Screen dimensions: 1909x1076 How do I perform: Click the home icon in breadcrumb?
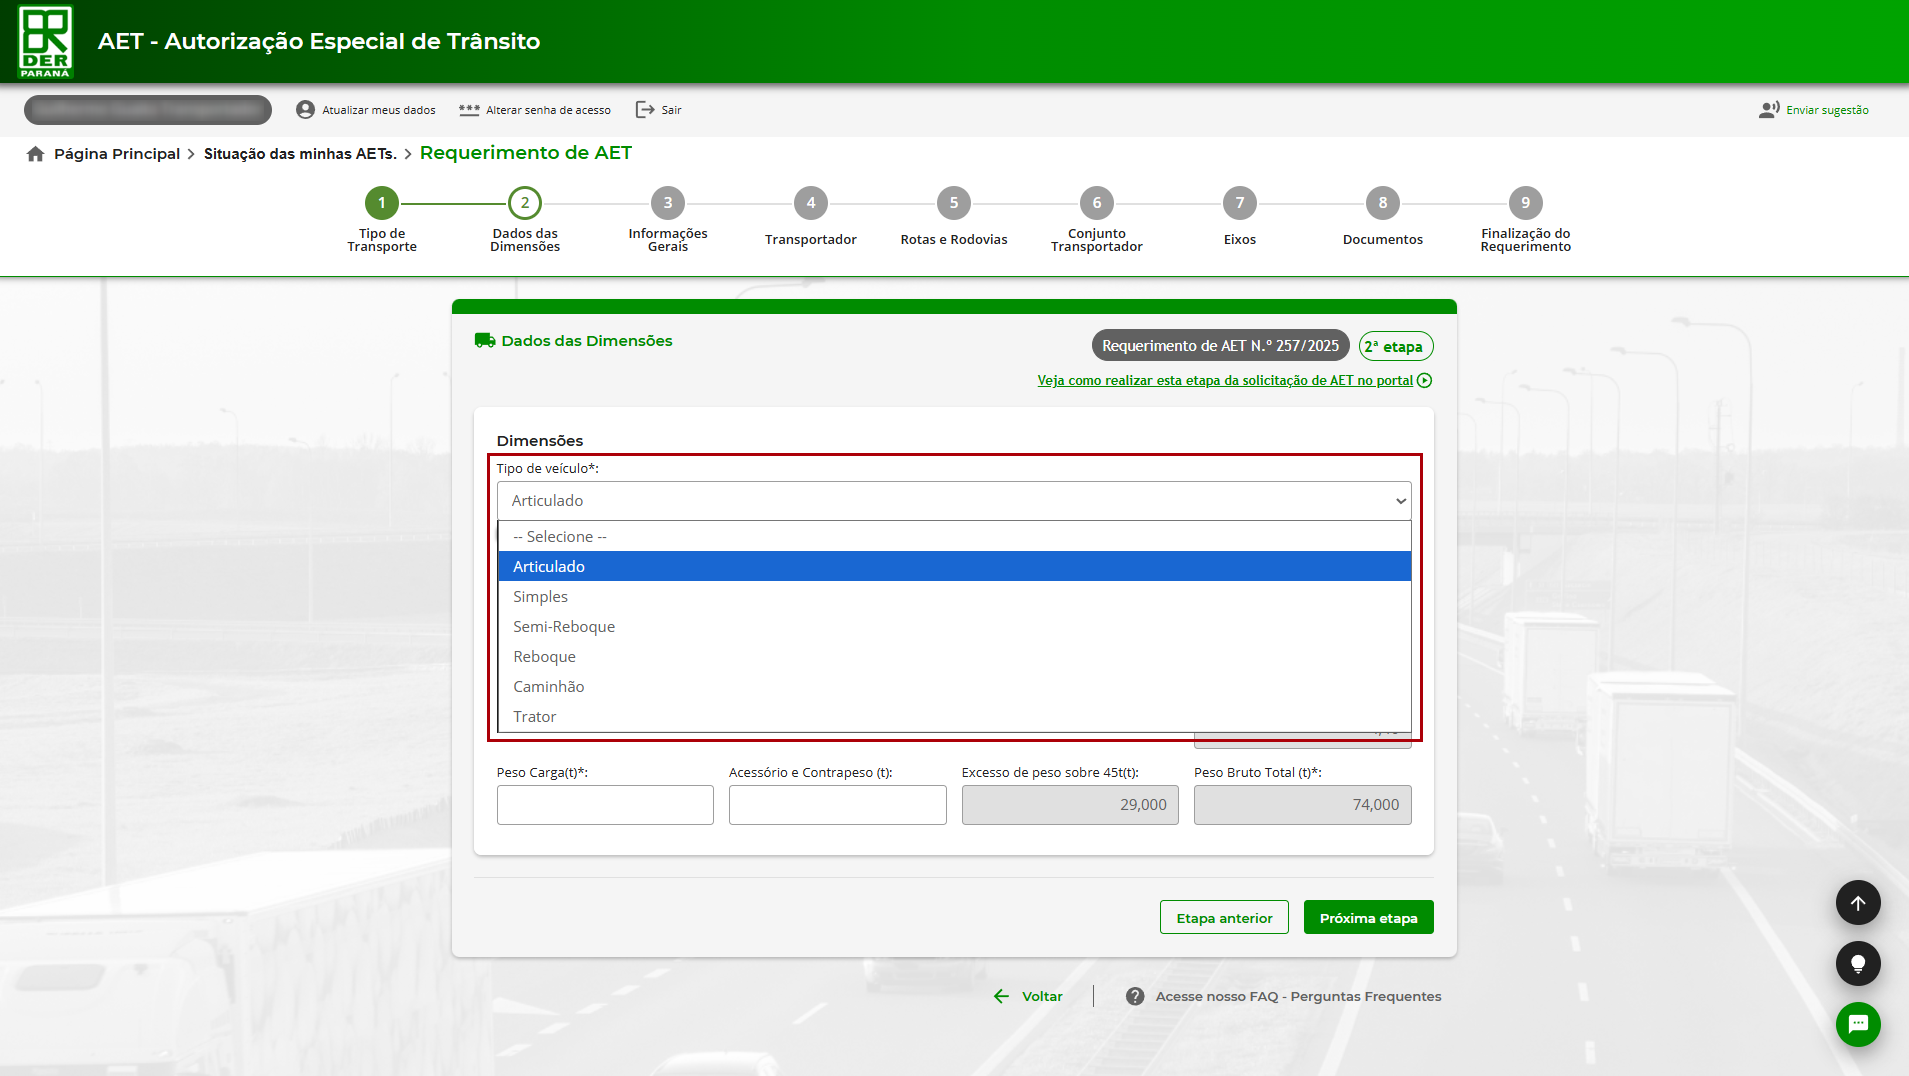[36, 154]
